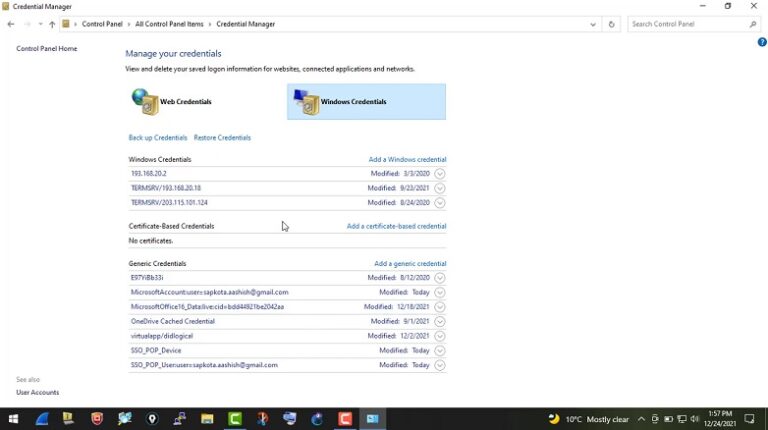Image resolution: width=768 pixels, height=430 pixels.
Task: Expand the 193.168.20.2 credential entry
Action: (x=440, y=174)
